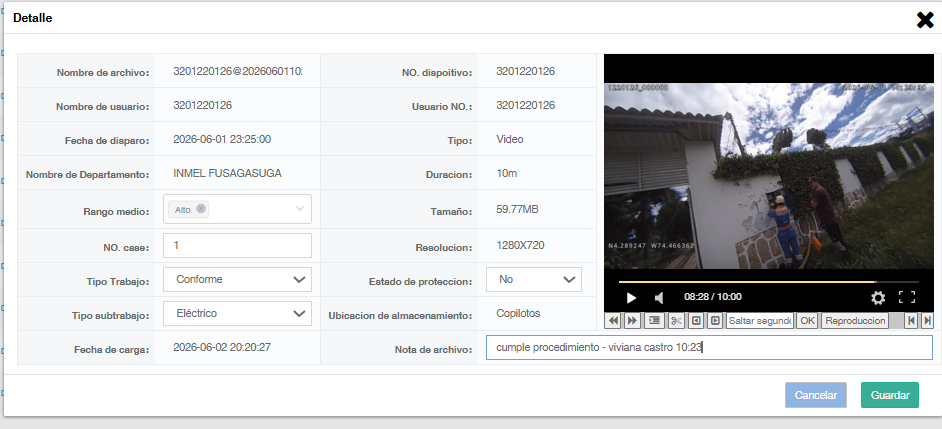Remove the Alto tag in Rango medio
The height and width of the screenshot is (429, 942).
(201, 209)
